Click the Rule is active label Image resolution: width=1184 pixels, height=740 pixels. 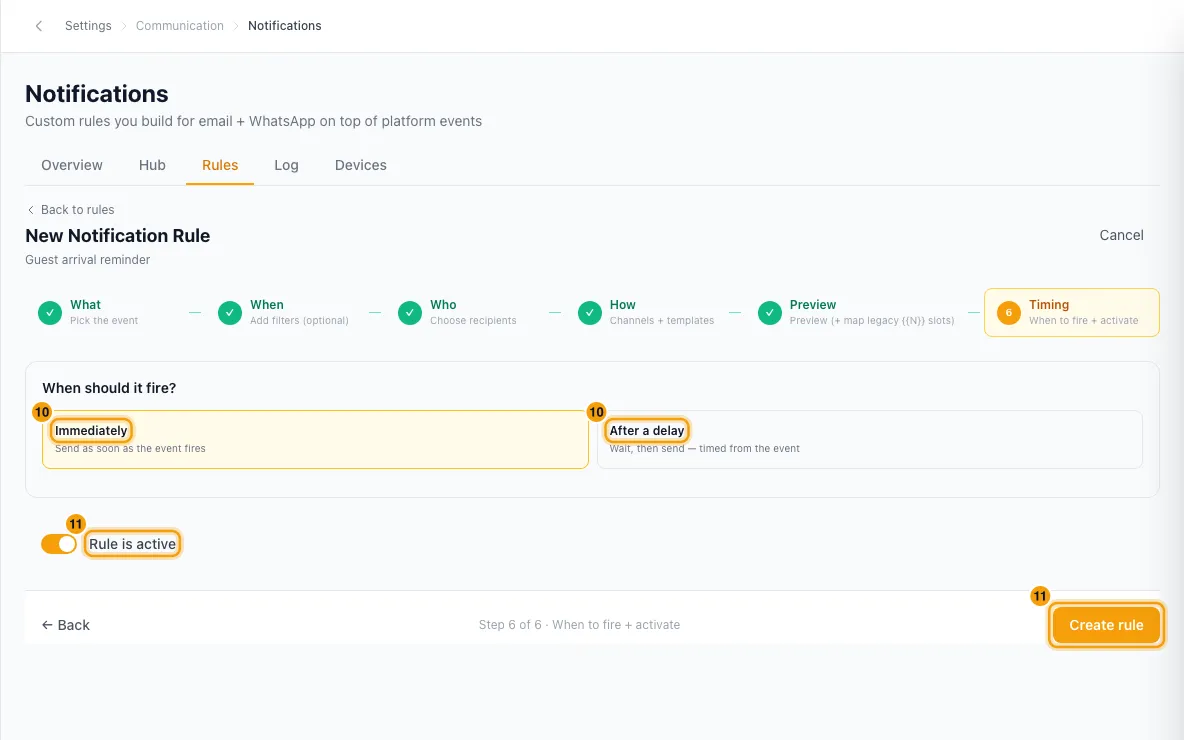coord(132,544)
